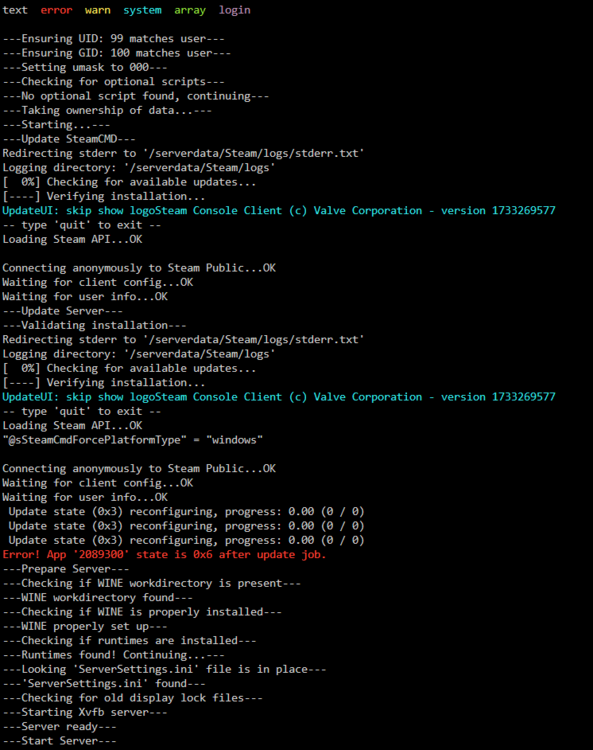Click the 'Setting umask to 000' line

click(x=85, y=67)
